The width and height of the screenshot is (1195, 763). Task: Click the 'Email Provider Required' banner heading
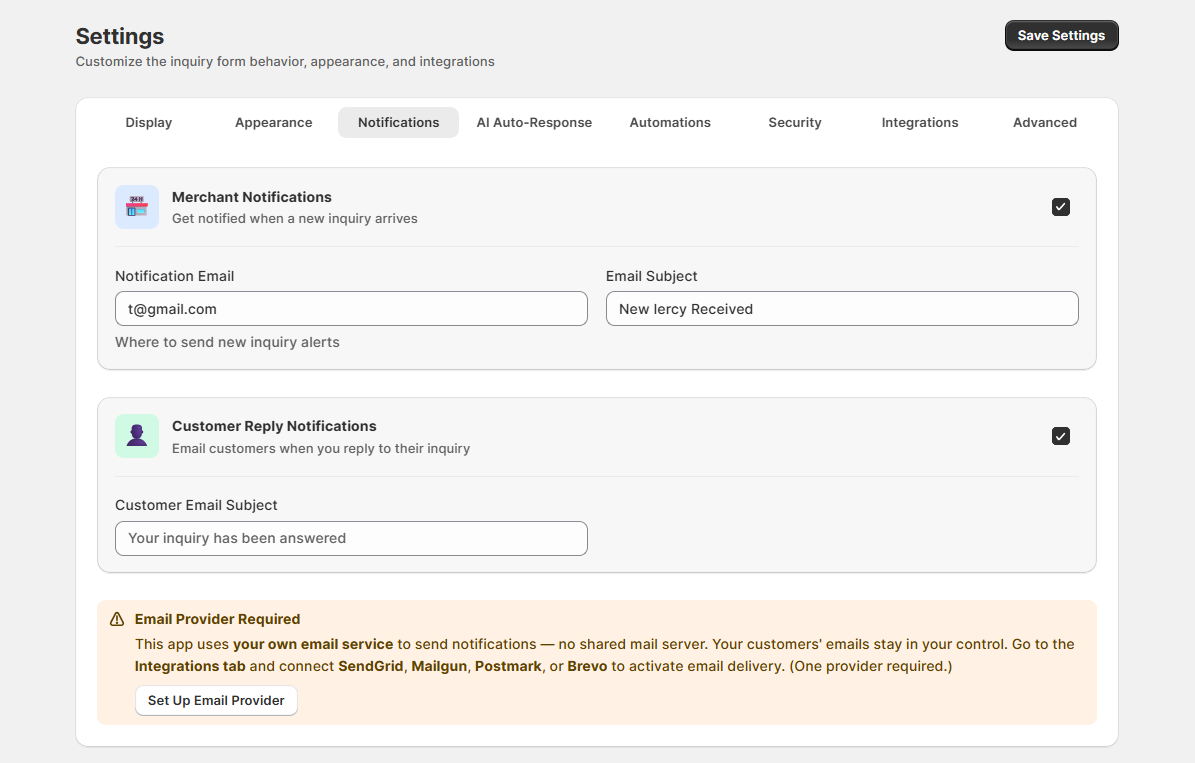click(217, 619)
